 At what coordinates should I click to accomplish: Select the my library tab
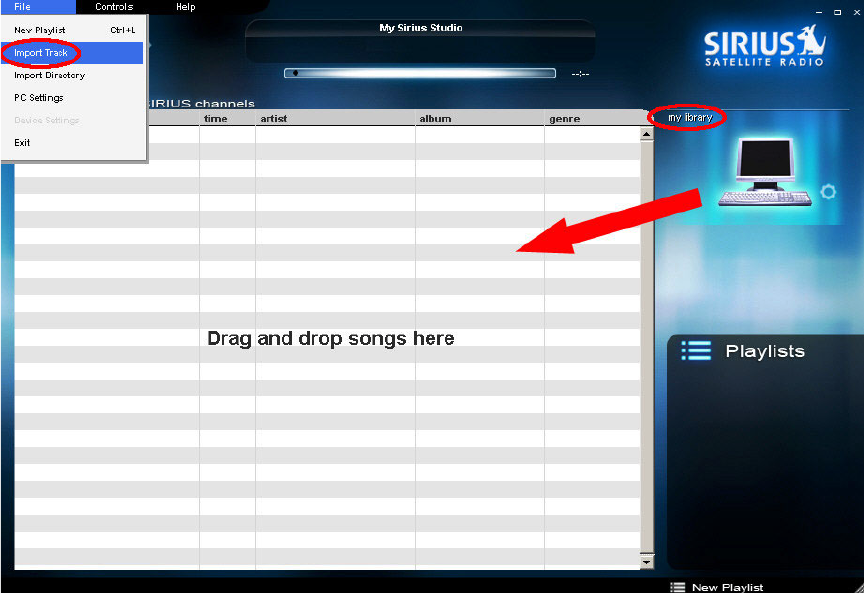(x=690, y=117)
